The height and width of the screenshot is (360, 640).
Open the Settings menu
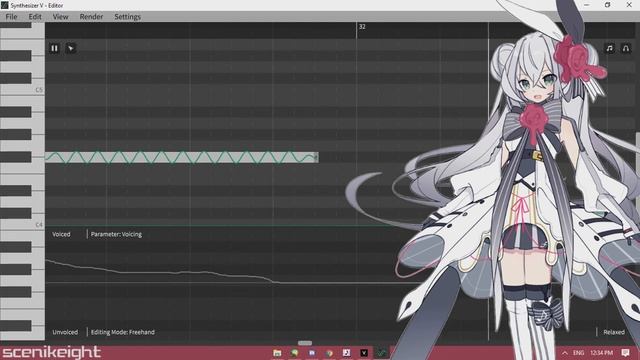(127, 17)
